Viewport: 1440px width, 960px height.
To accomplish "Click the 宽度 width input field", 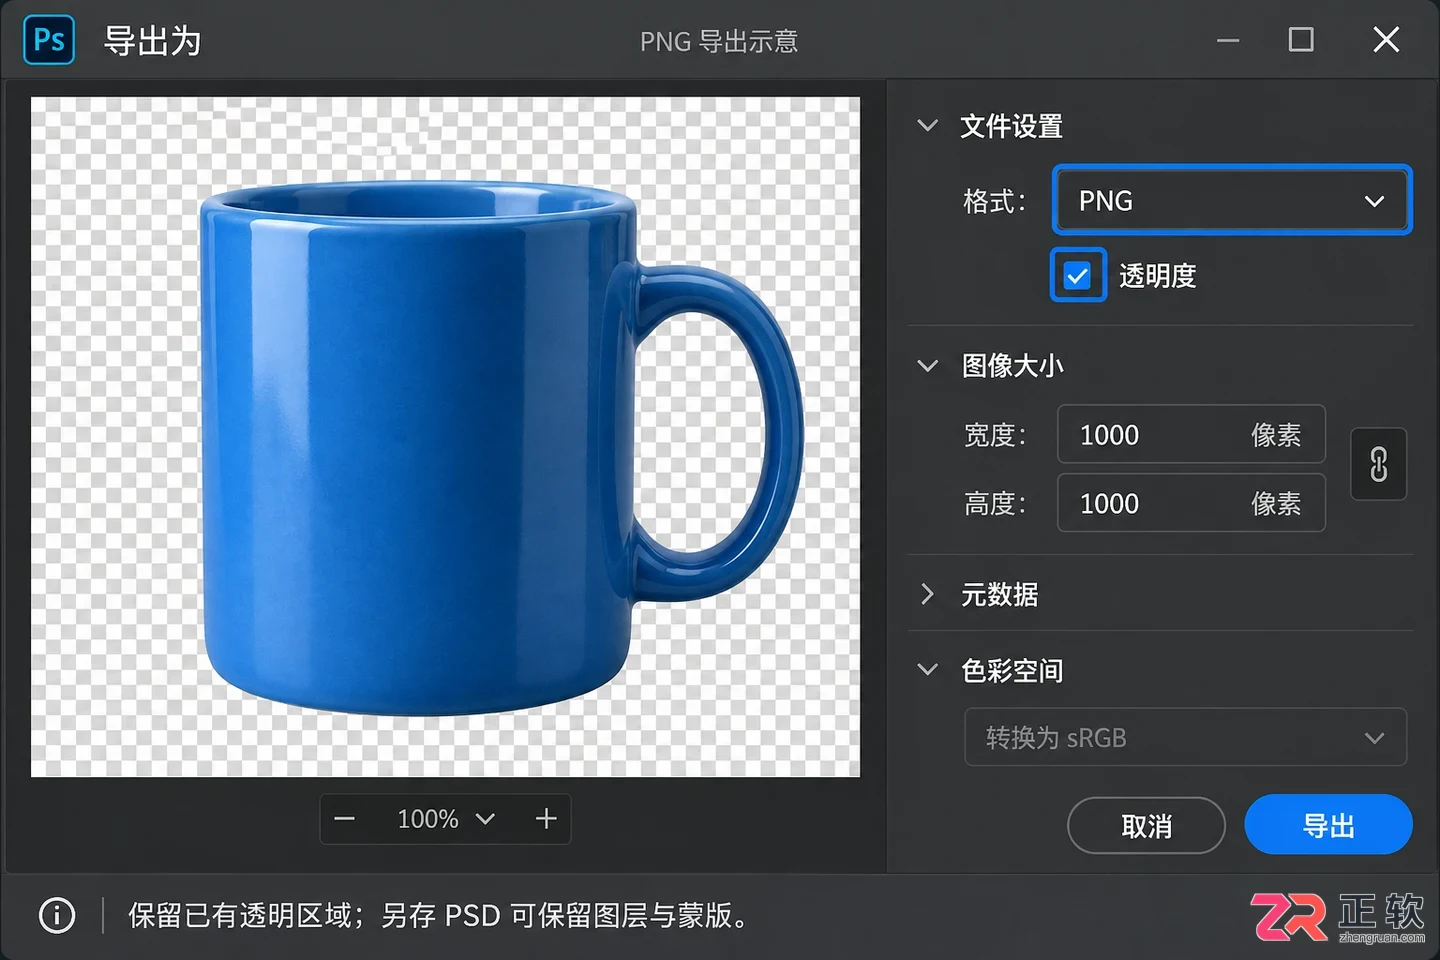I will tap(1191, 435).
